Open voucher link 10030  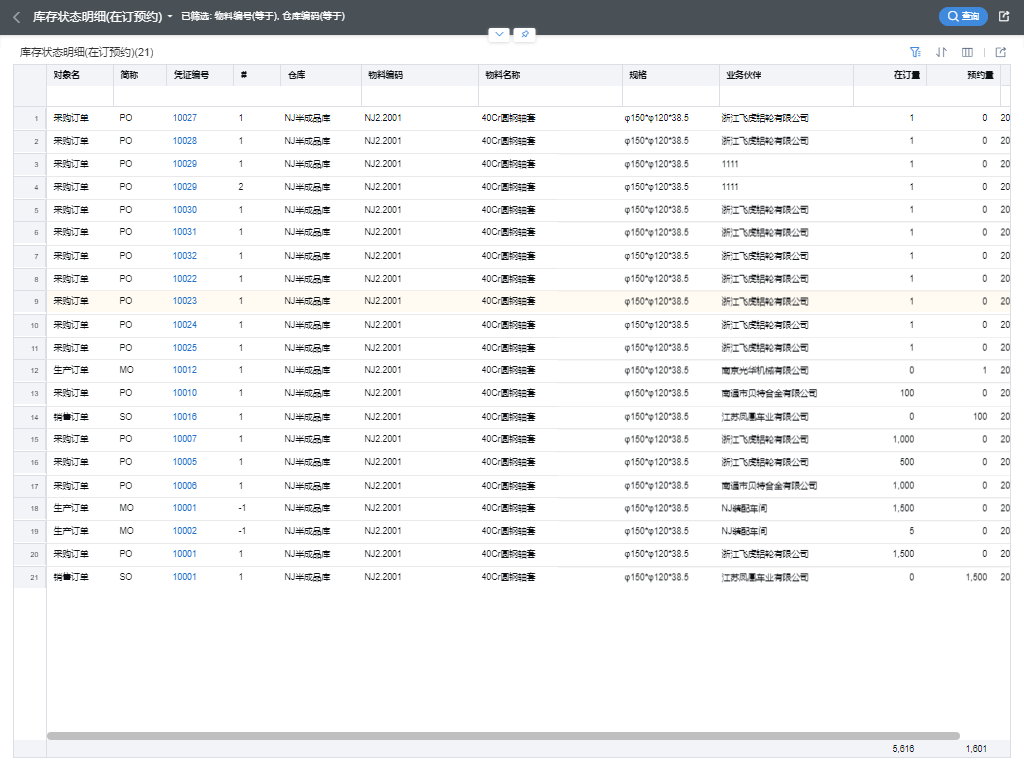point(185,210)
